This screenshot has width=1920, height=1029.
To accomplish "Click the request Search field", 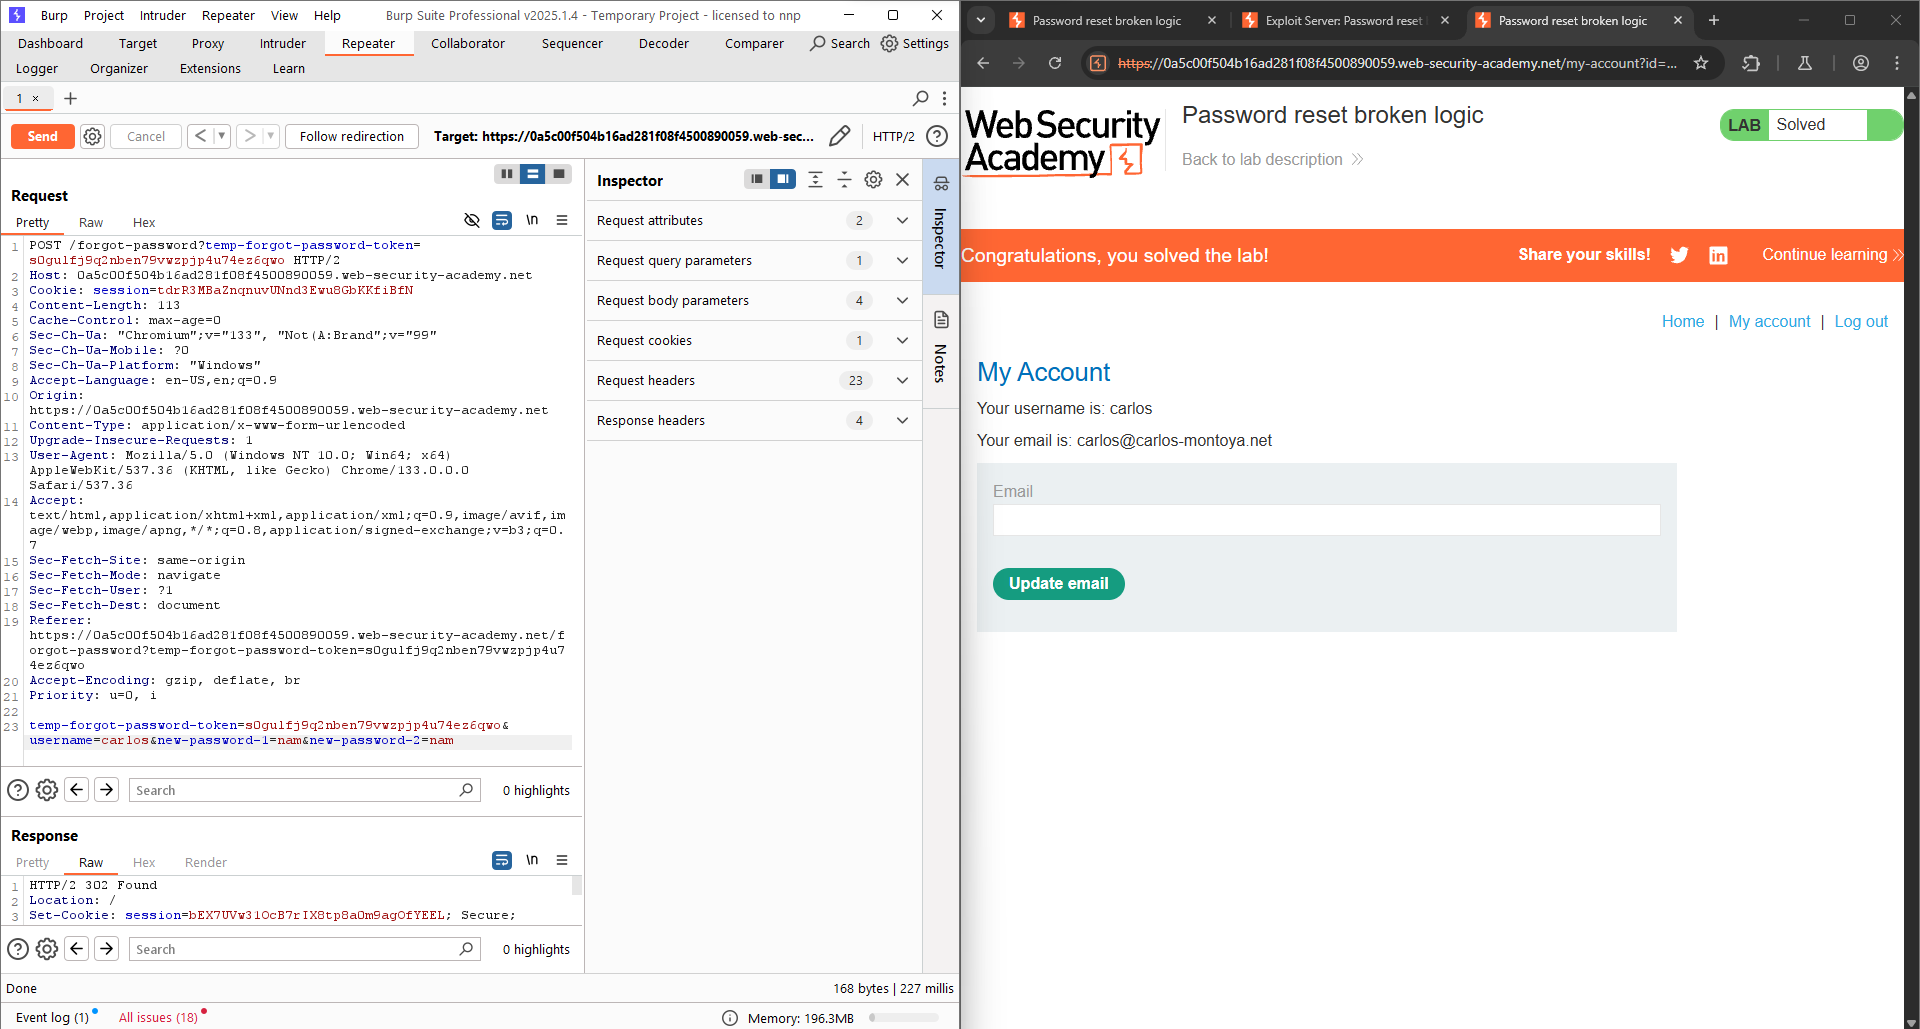I will (x=305, y=790).
